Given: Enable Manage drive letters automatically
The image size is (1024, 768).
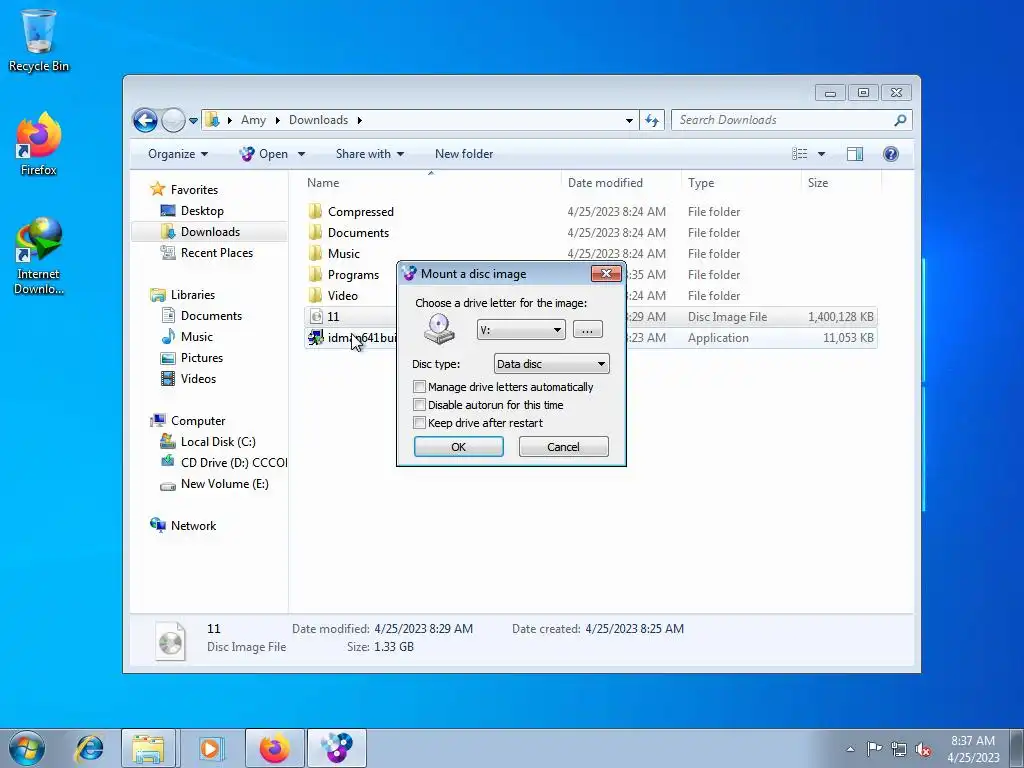Looking at the screenshot, I should [x=419, y=387].
